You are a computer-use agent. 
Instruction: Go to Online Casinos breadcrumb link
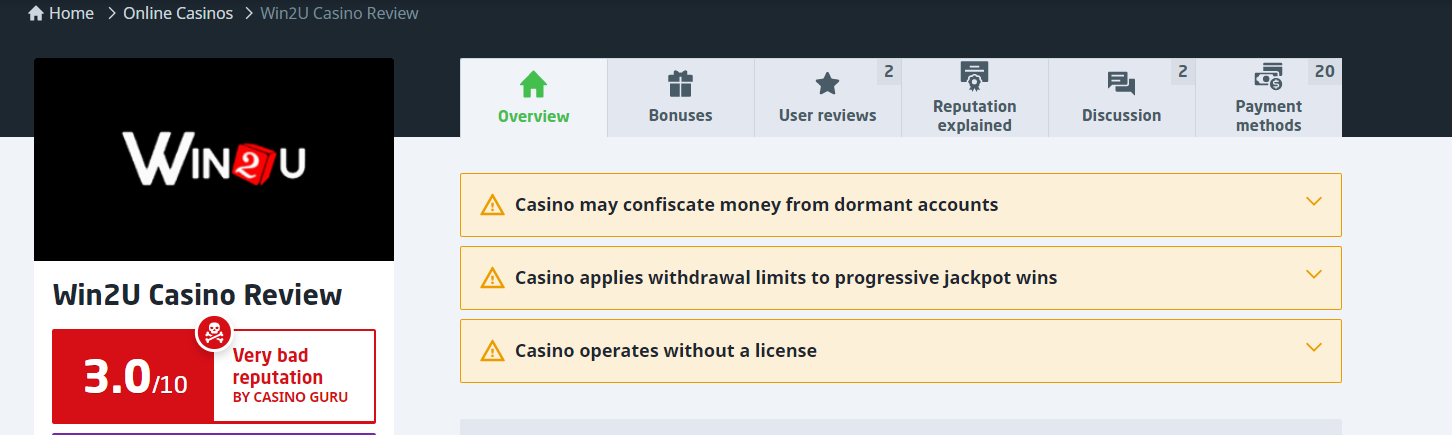coord(178,14)
